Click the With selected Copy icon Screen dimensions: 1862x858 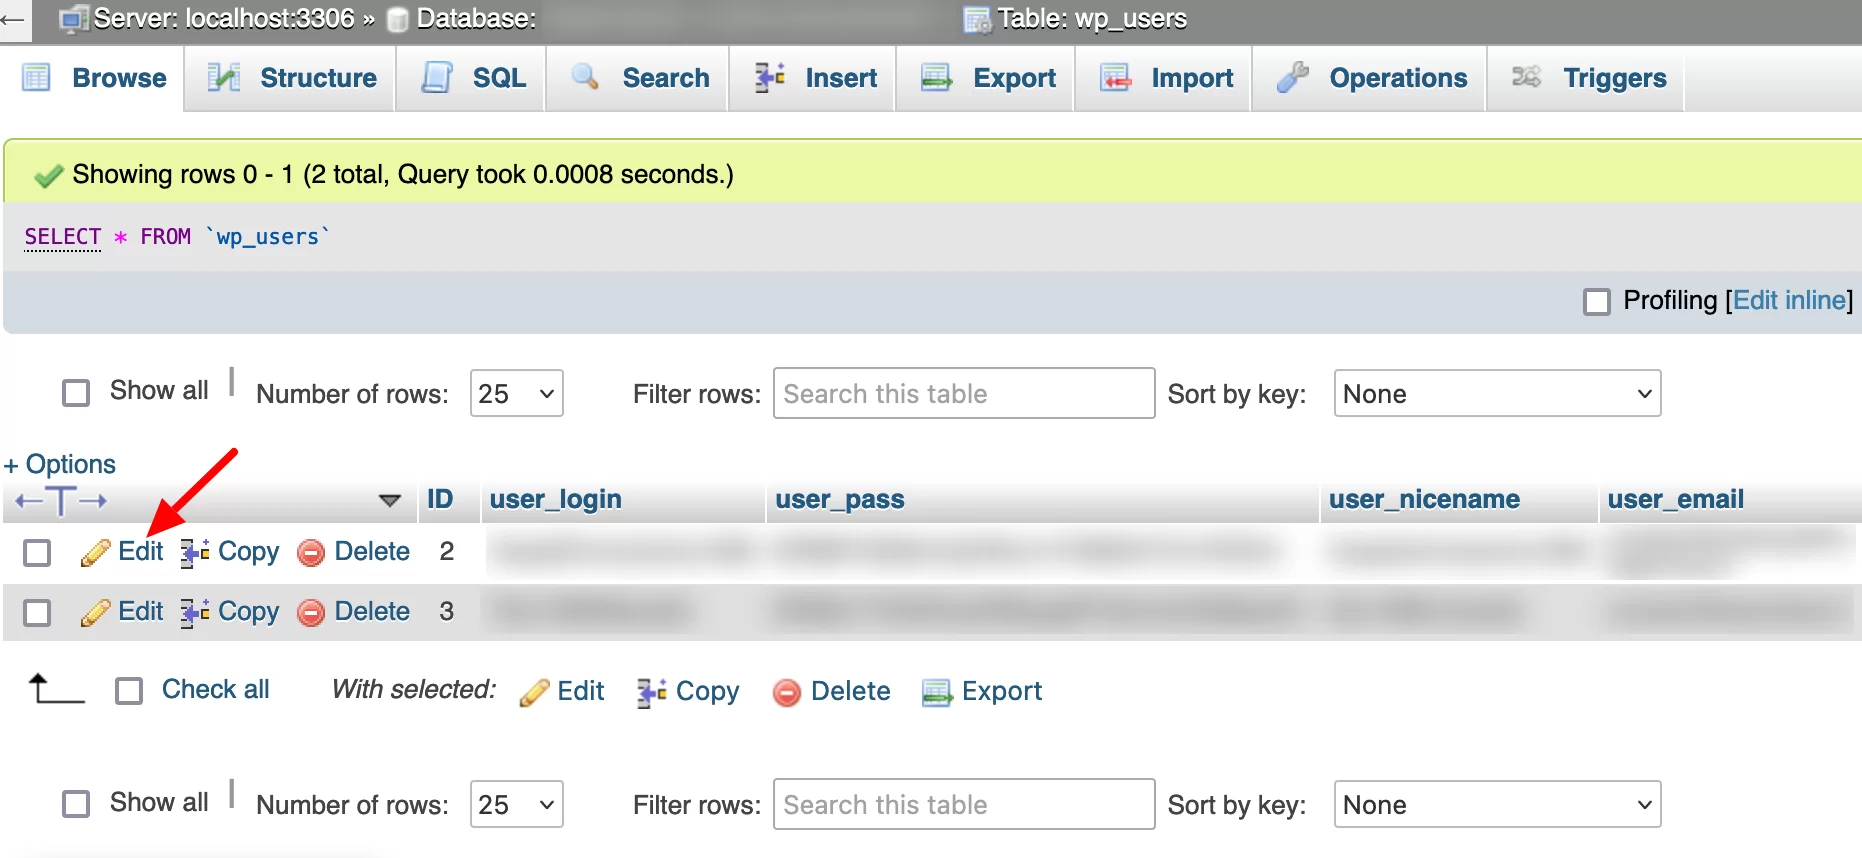tap(652, 692)
